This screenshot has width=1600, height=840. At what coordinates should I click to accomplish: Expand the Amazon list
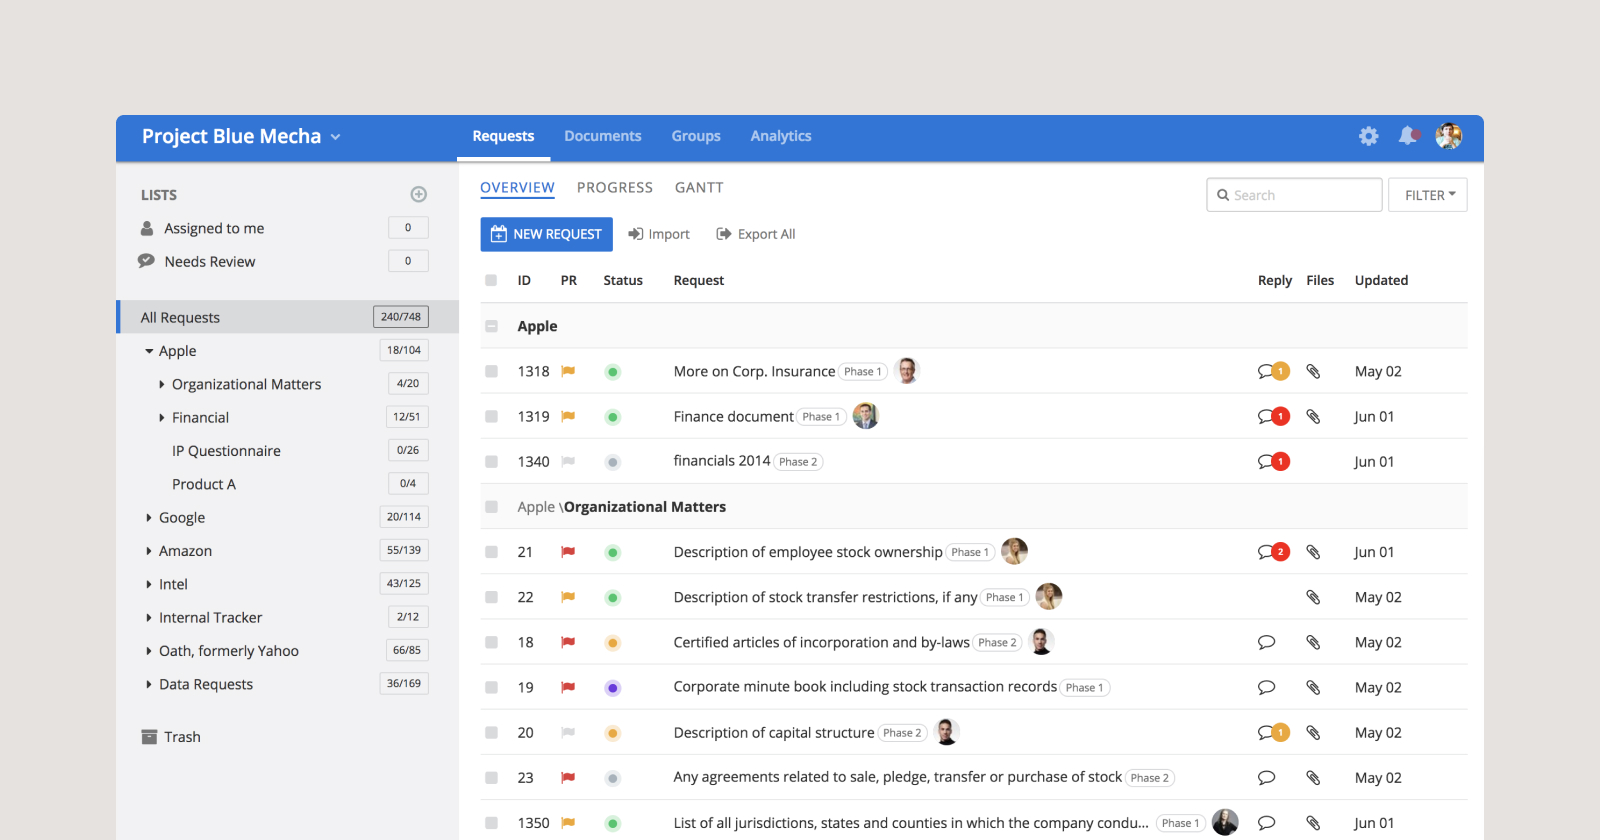pyautogui.click(x=149, y=551)
